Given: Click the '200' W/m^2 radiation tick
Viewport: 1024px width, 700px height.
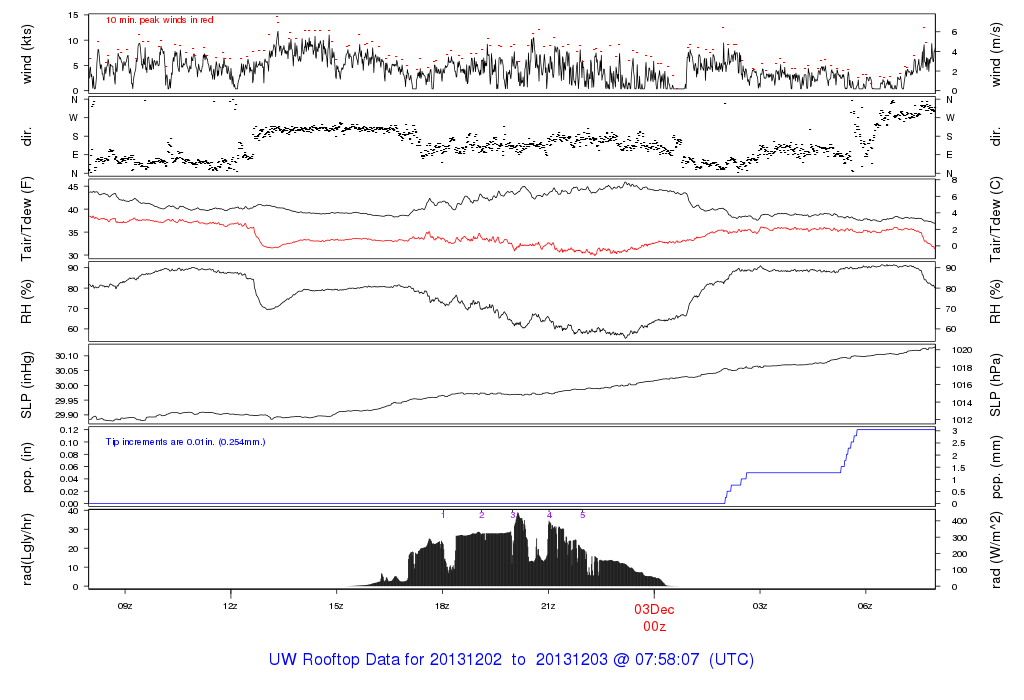Looking at the screenshot, I should pyautogui.click(x=959, y=554).
